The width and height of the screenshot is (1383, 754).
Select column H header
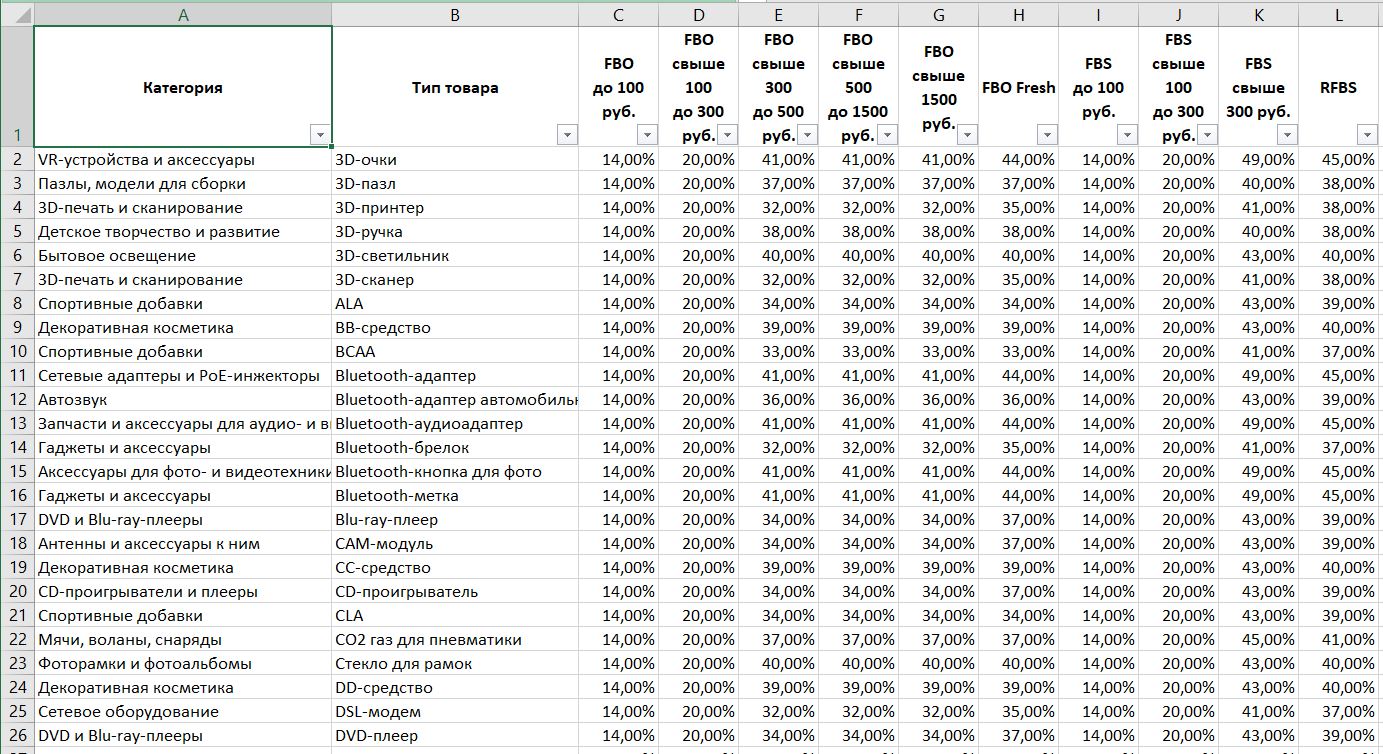1018,14
